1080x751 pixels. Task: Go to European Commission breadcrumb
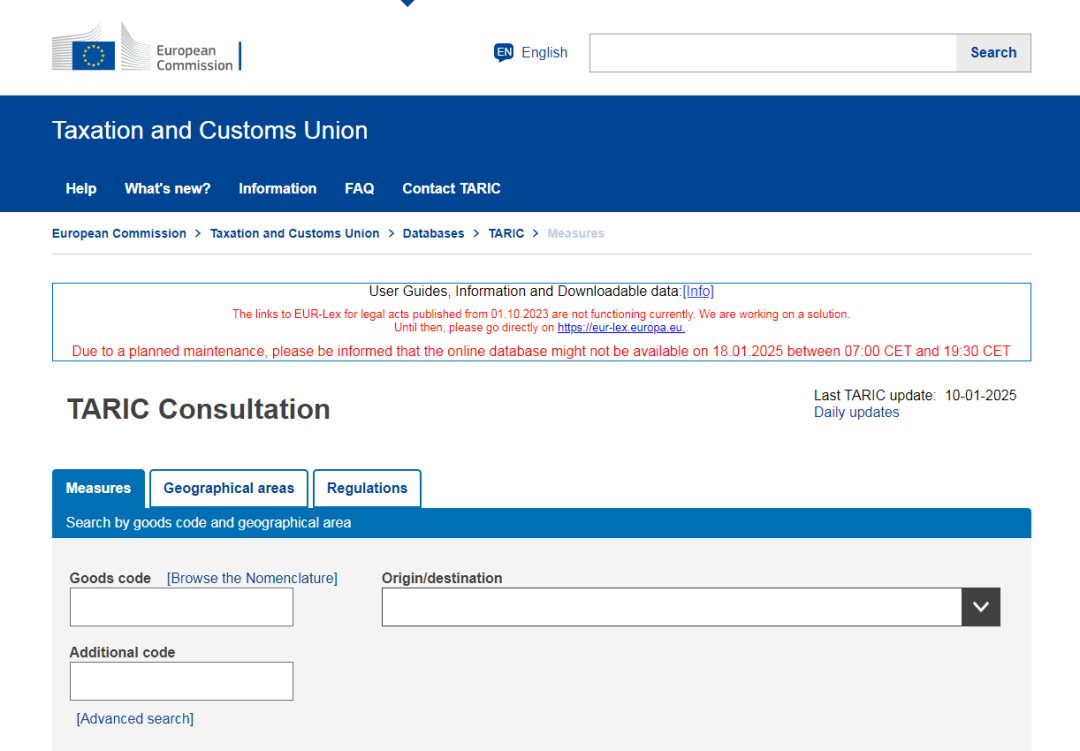[119, 234]
